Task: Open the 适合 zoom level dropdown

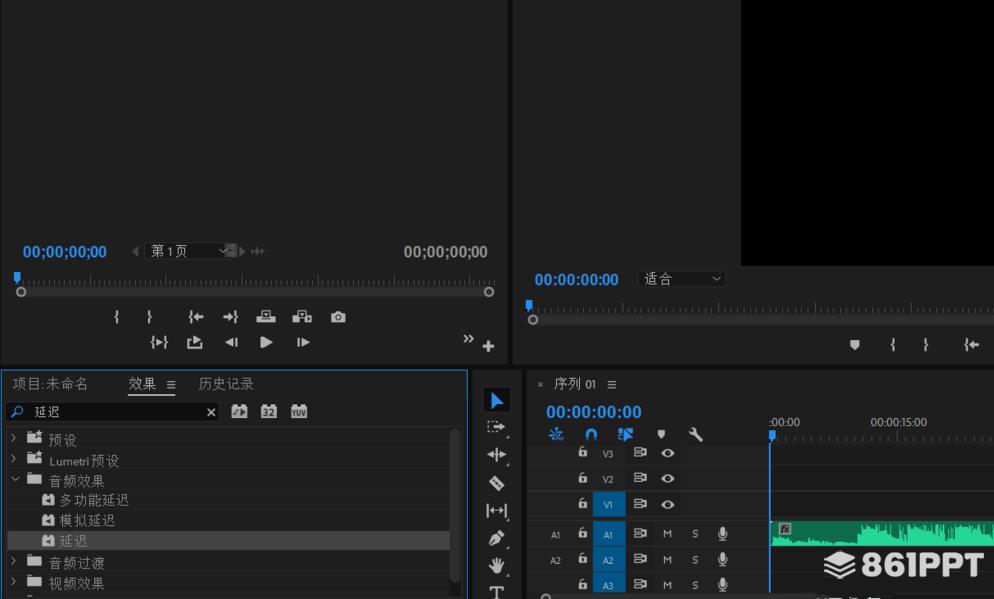Action: (681, 279)
